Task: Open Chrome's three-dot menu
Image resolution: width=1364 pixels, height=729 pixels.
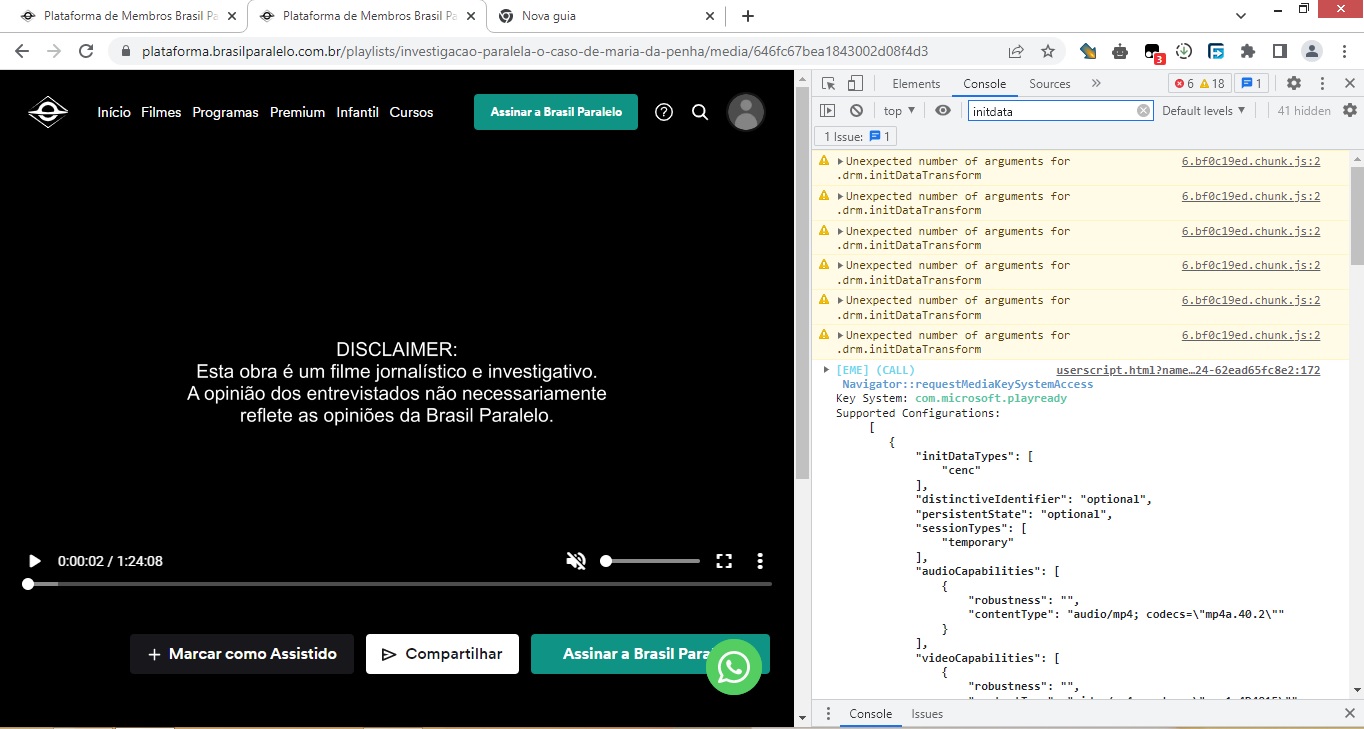Action: pyautogui.click(x=1344, y=51)
